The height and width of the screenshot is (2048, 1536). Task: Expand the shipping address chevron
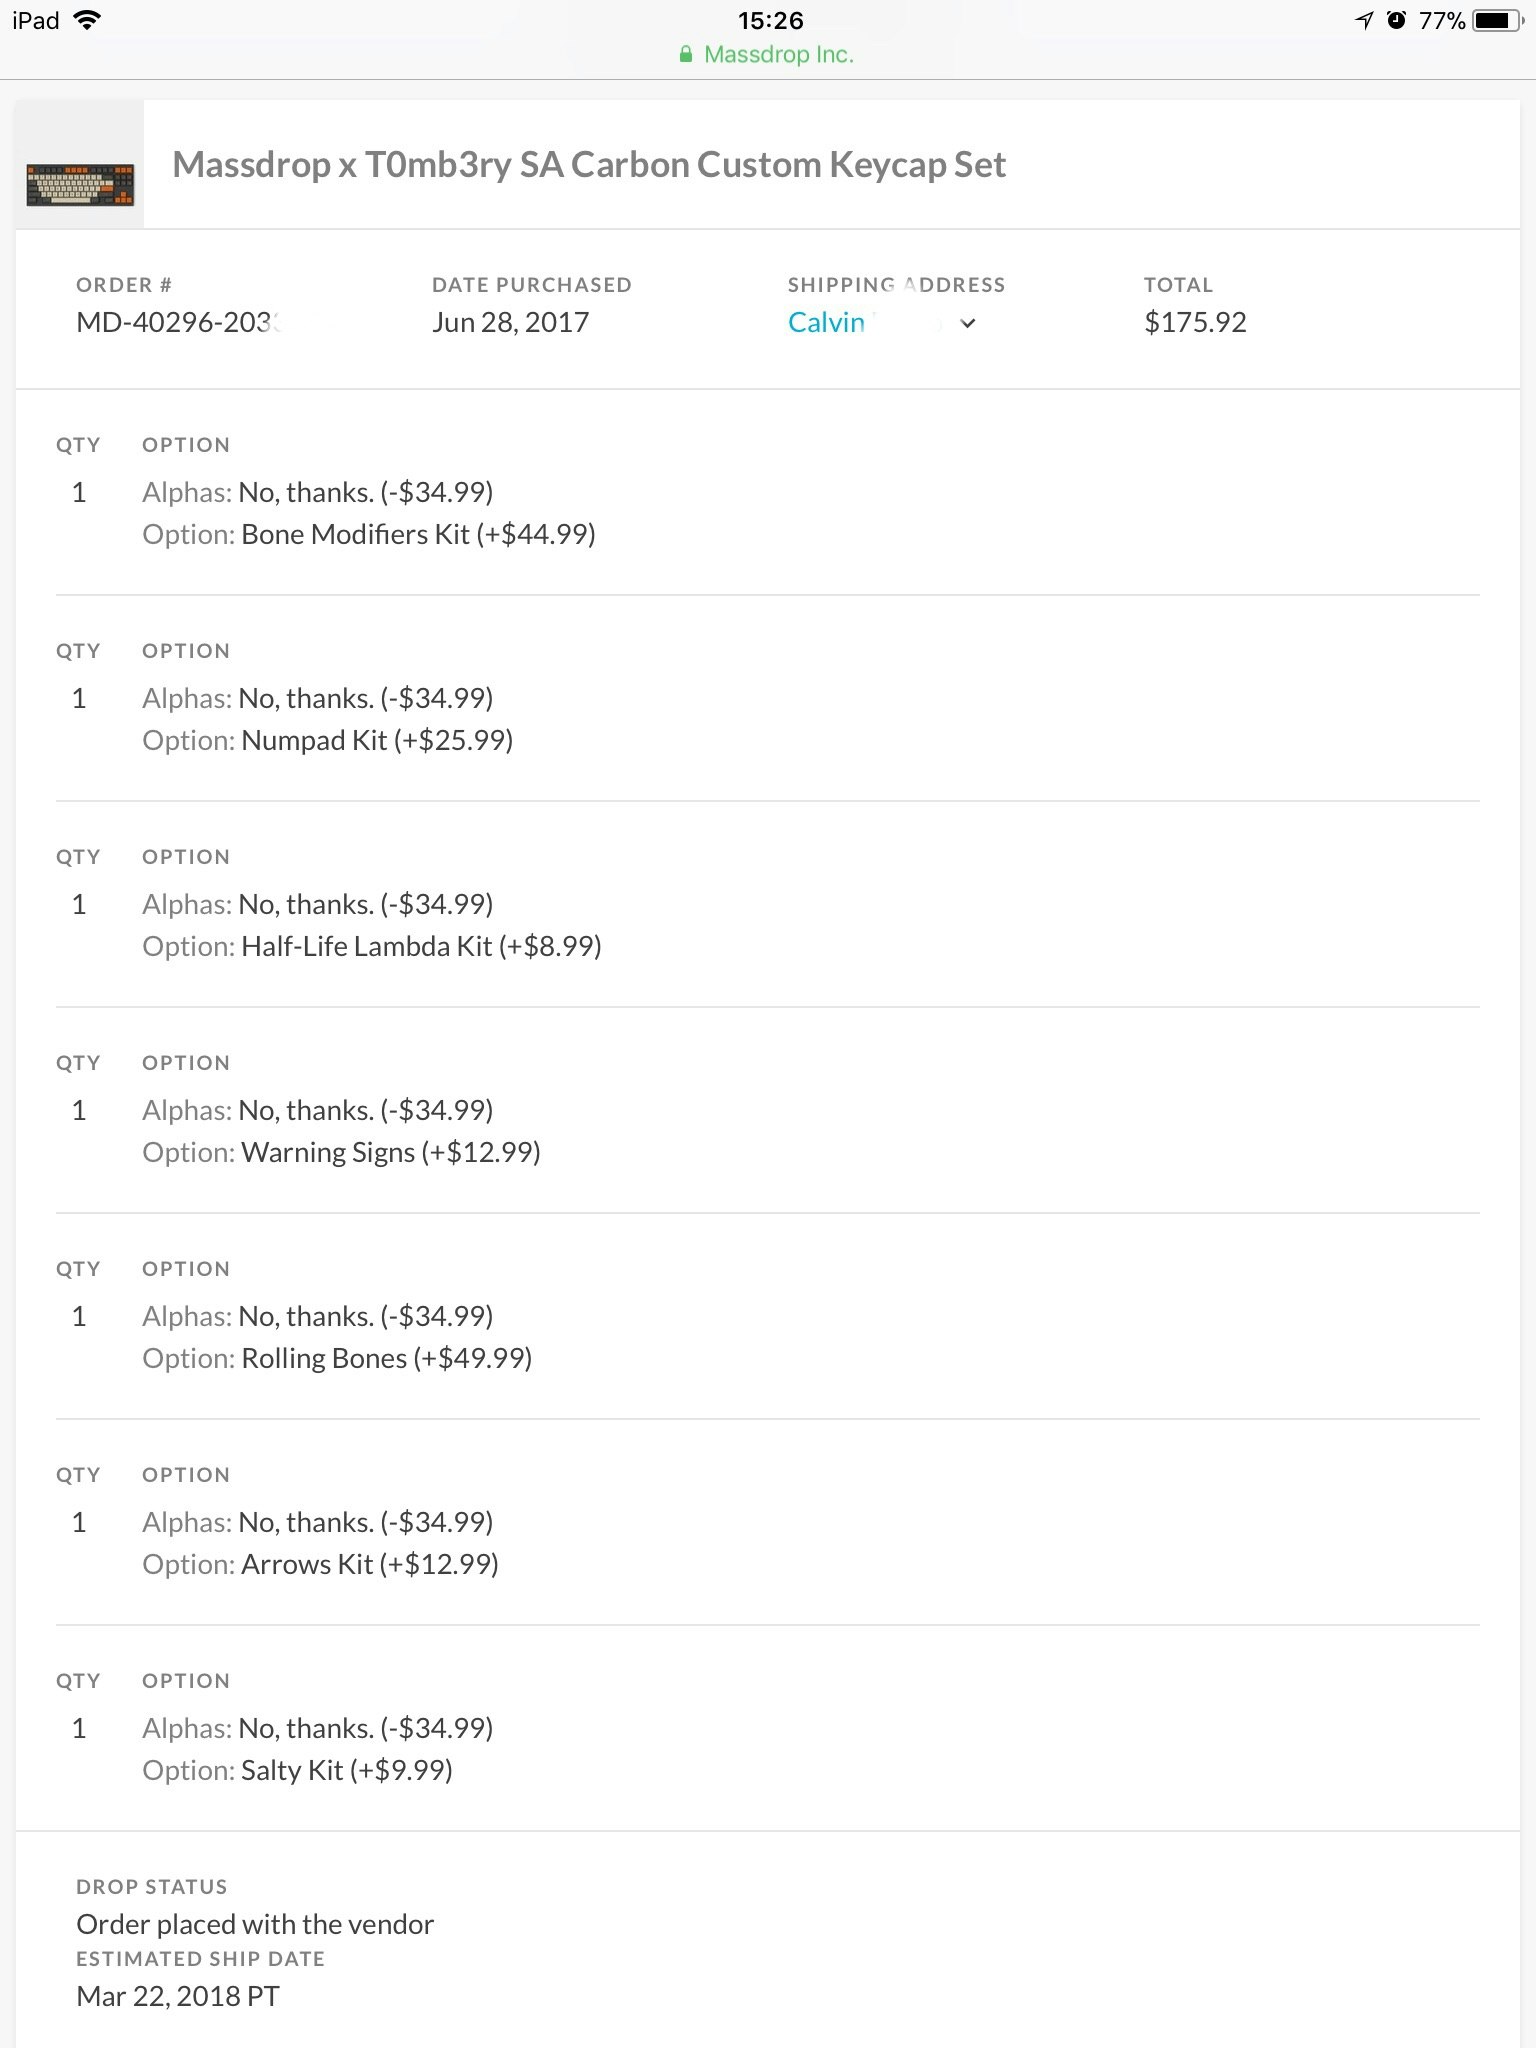coord(967,323)
